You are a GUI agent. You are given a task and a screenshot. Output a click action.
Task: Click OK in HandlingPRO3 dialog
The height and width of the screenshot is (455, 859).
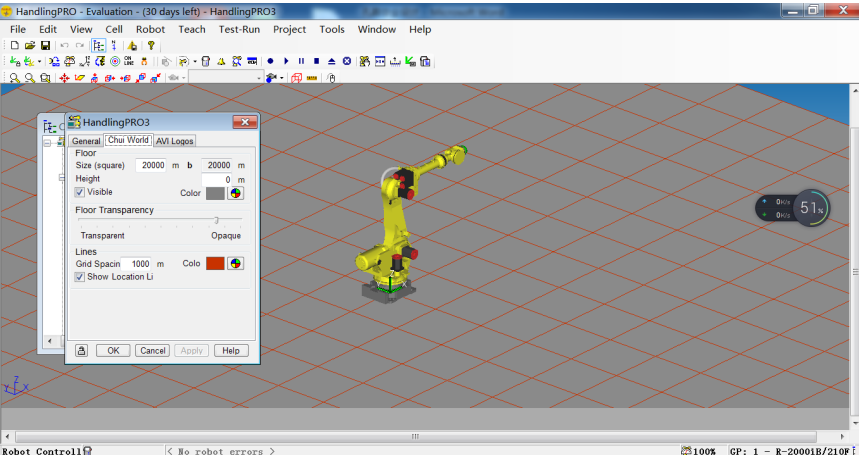point(113,350)
